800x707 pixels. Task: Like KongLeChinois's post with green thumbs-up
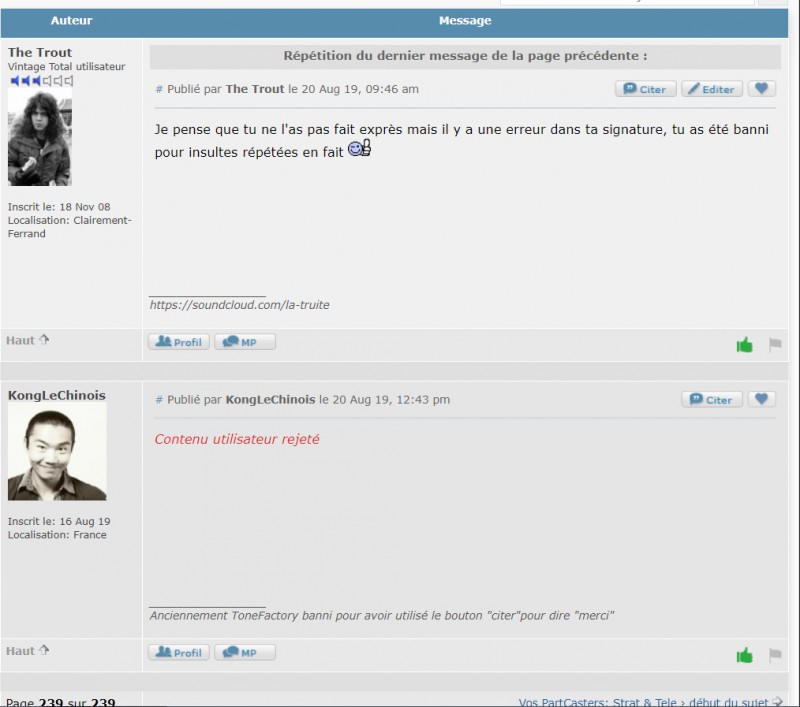point(744,655)
